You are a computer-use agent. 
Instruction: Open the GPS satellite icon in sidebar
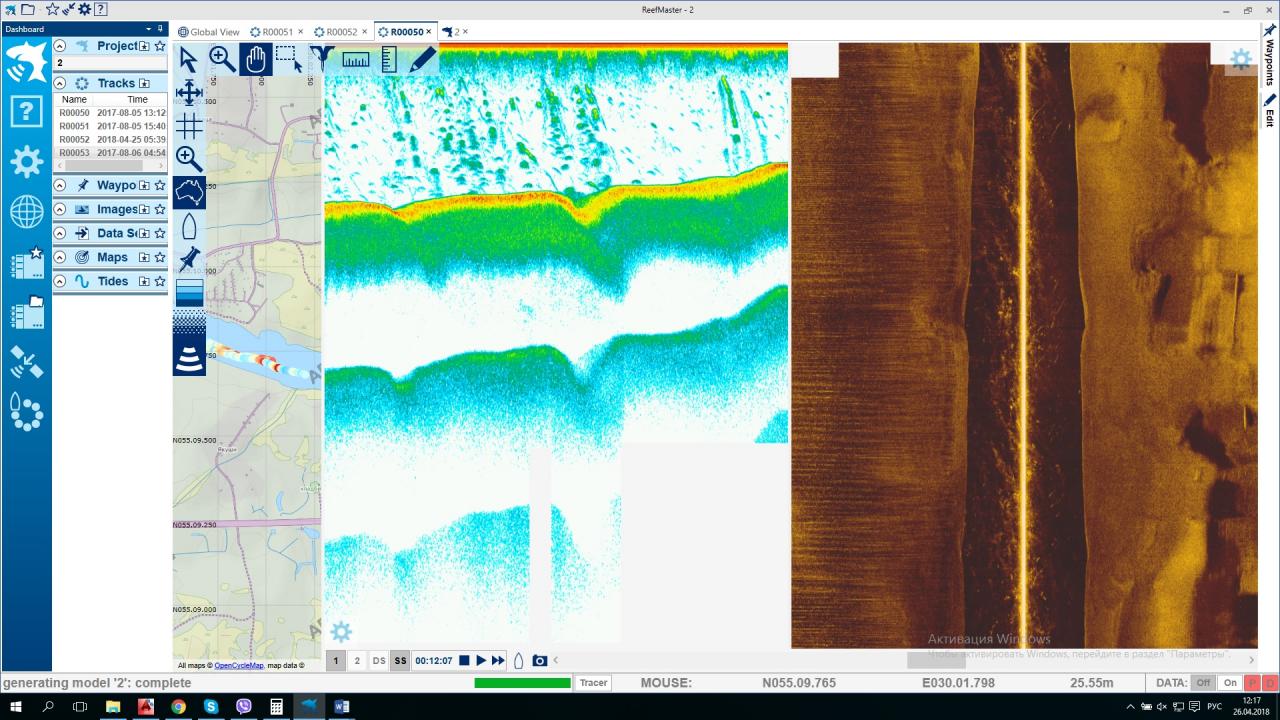26,363
